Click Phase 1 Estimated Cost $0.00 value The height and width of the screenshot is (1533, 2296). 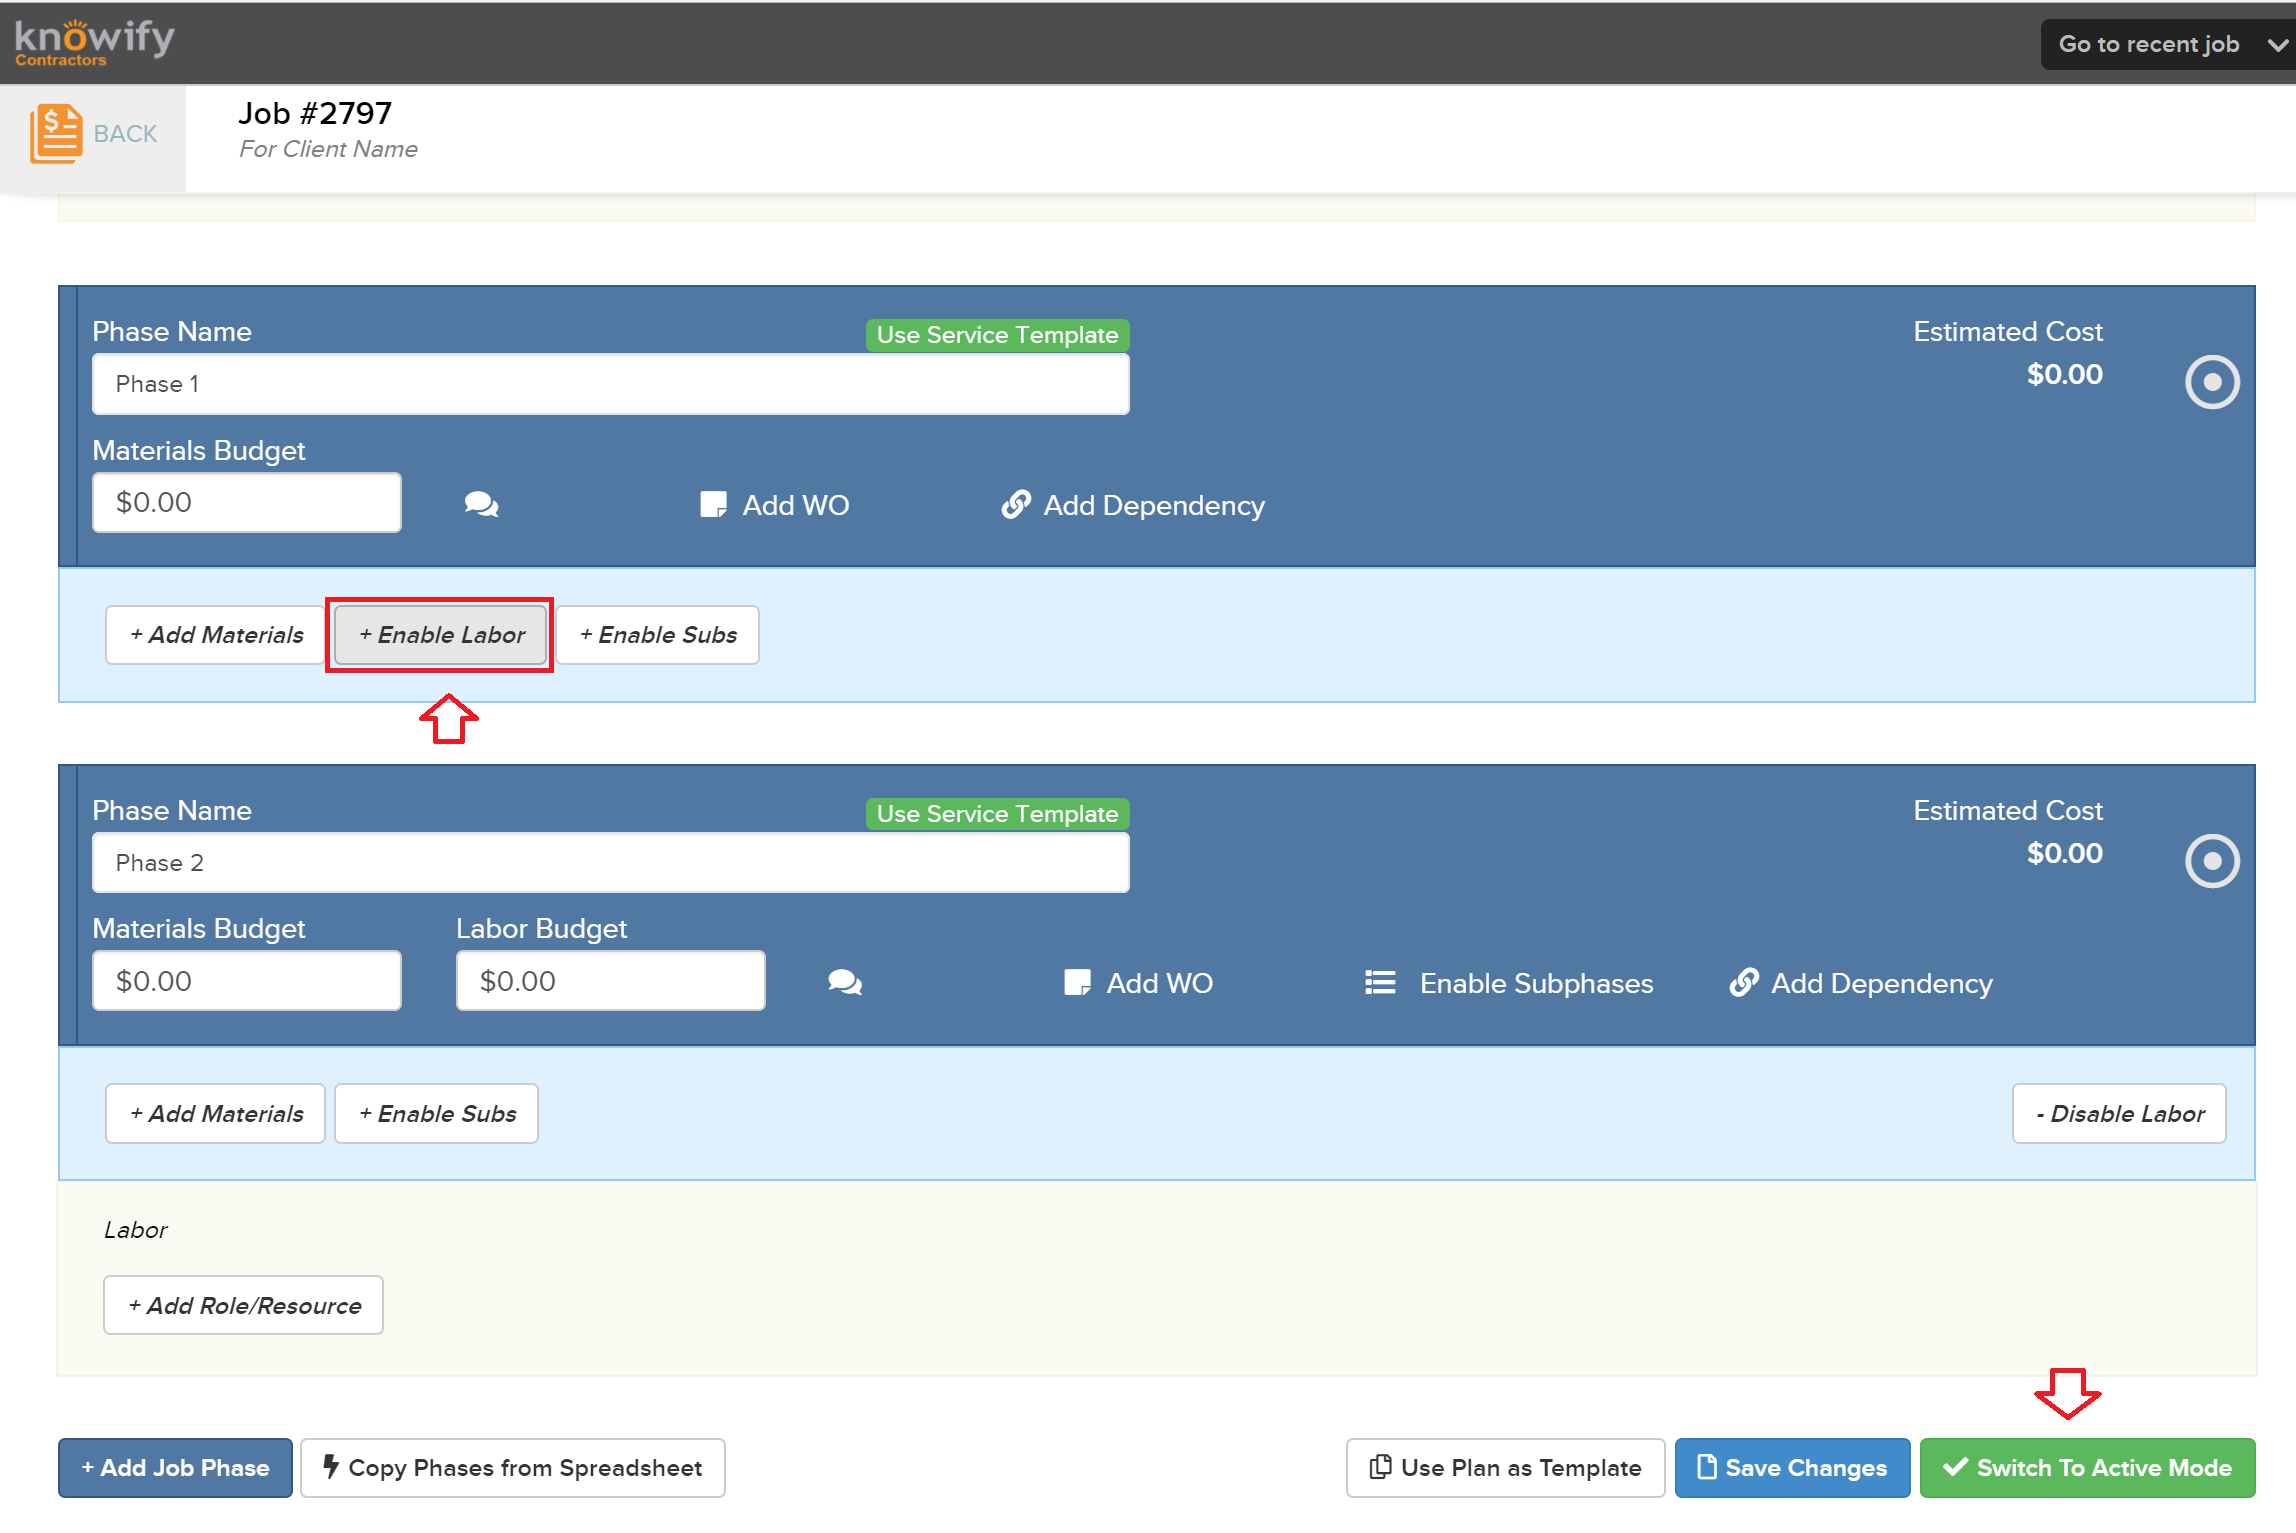[2065, 374]
